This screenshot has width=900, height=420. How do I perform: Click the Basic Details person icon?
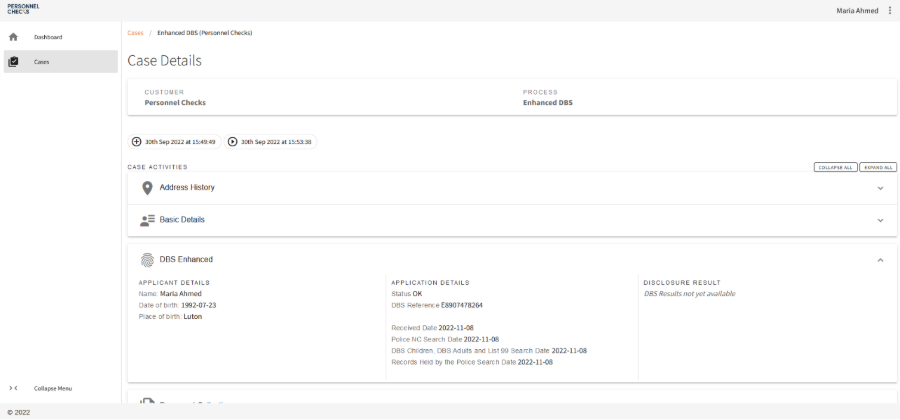pos(148,220)
